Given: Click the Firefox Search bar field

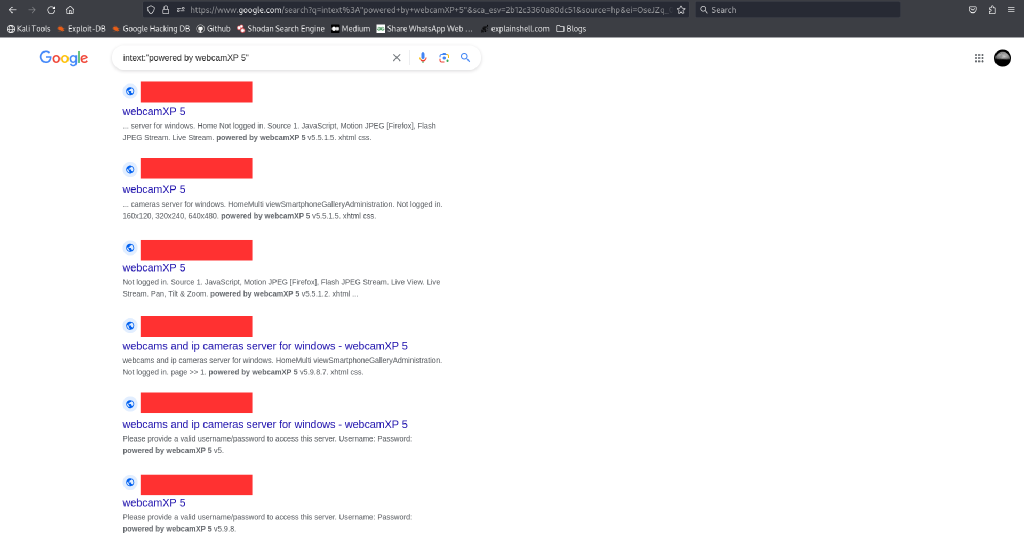Looking at the screenshot, I should (800, 9).
